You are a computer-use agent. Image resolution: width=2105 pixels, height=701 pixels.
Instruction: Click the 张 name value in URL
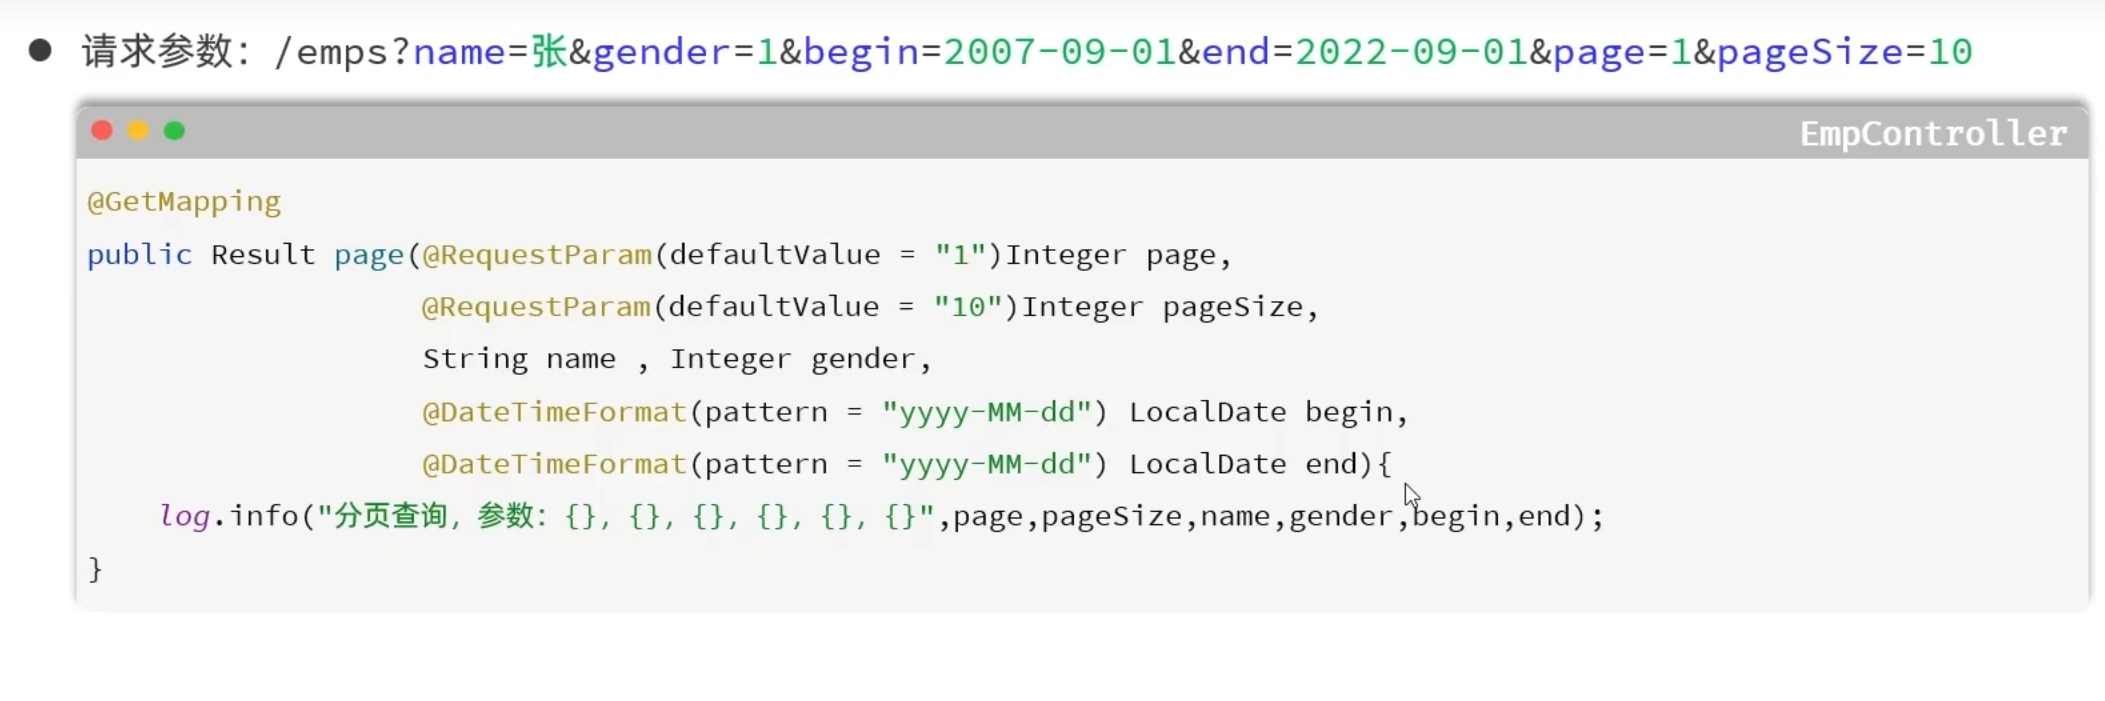tap(549, 51)
